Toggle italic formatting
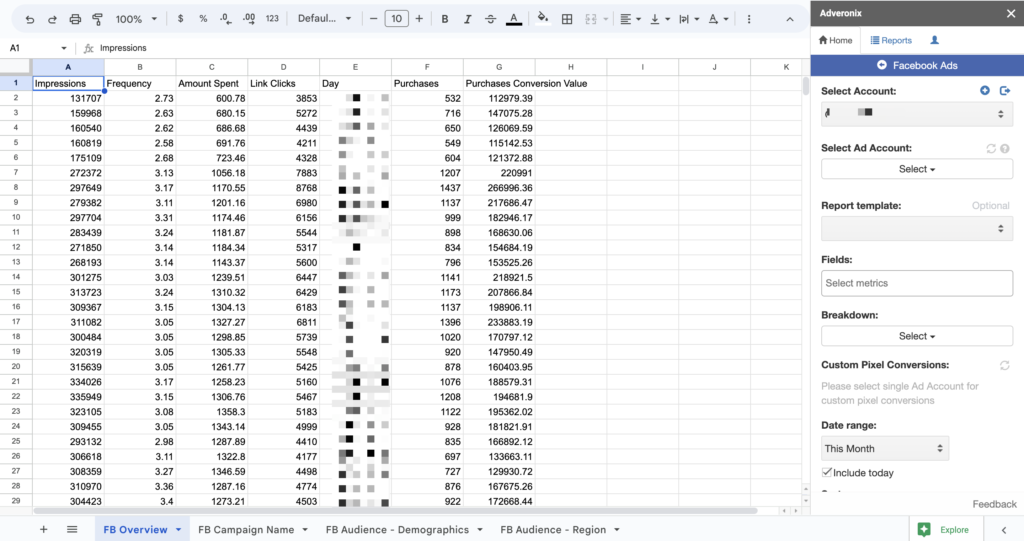This screenshot has width=1024, height=541. pos(468,19)
